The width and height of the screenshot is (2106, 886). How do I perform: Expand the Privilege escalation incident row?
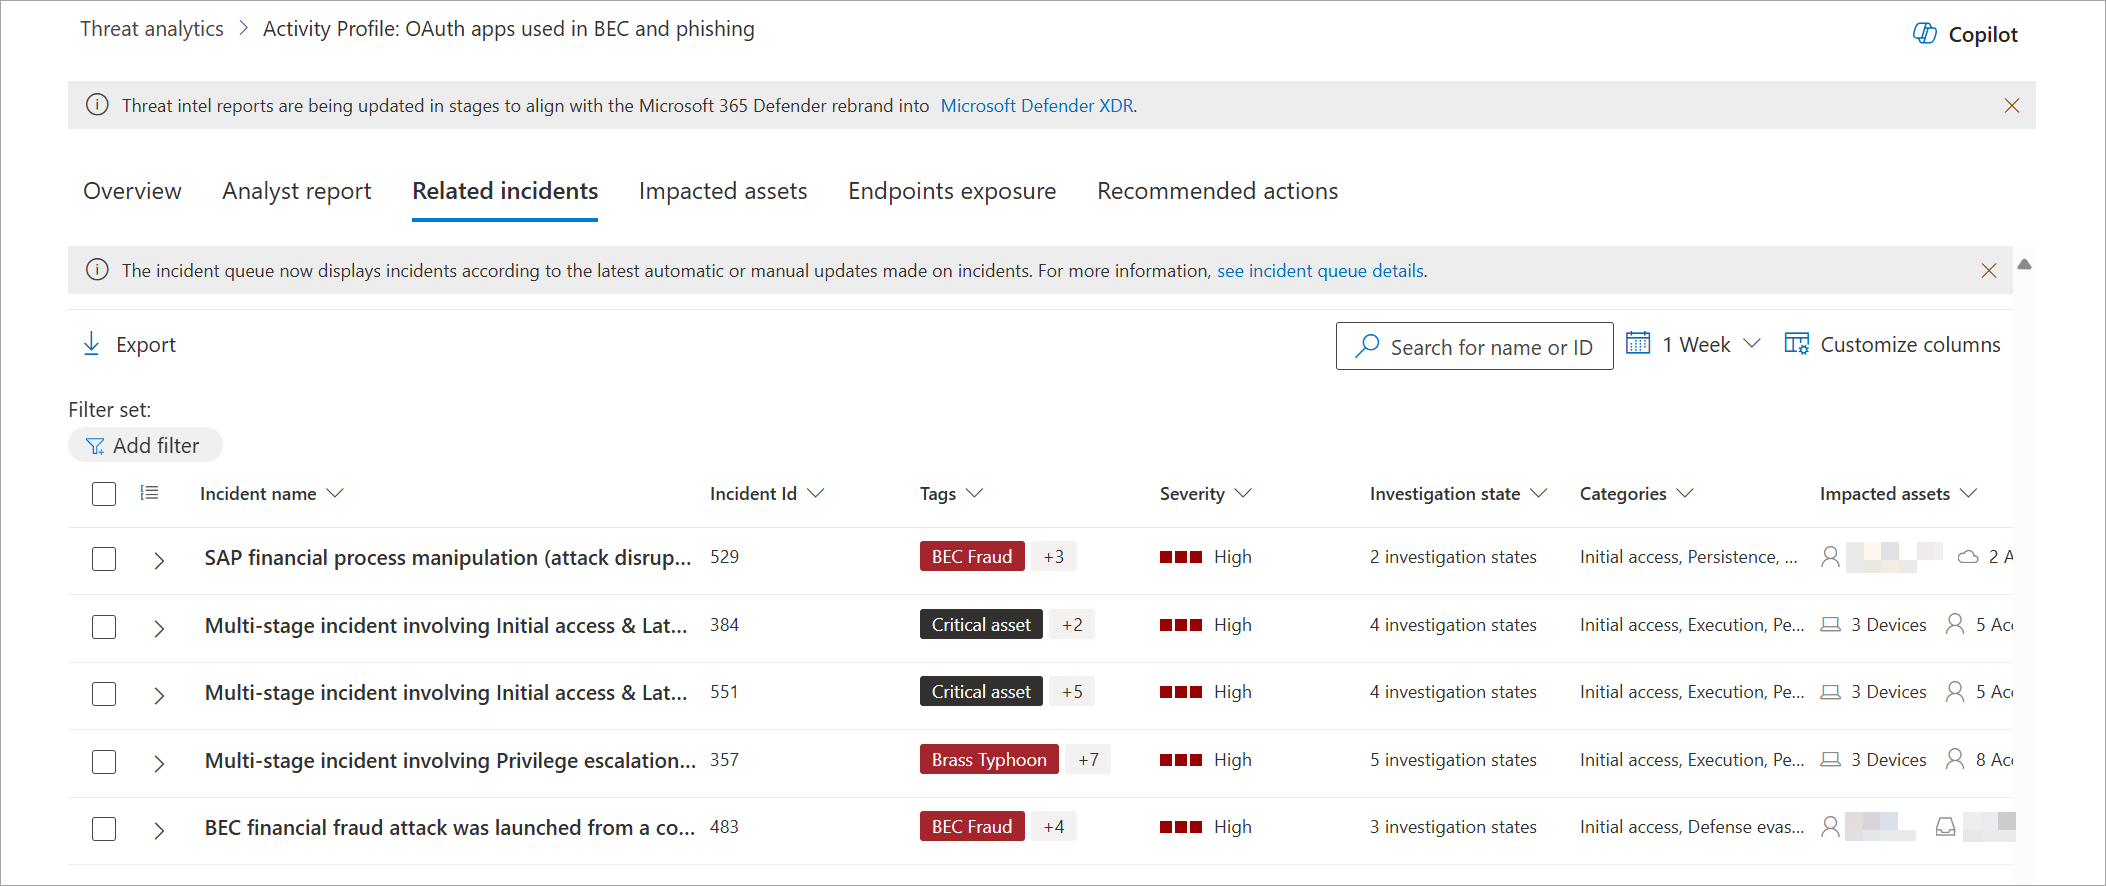159,763
